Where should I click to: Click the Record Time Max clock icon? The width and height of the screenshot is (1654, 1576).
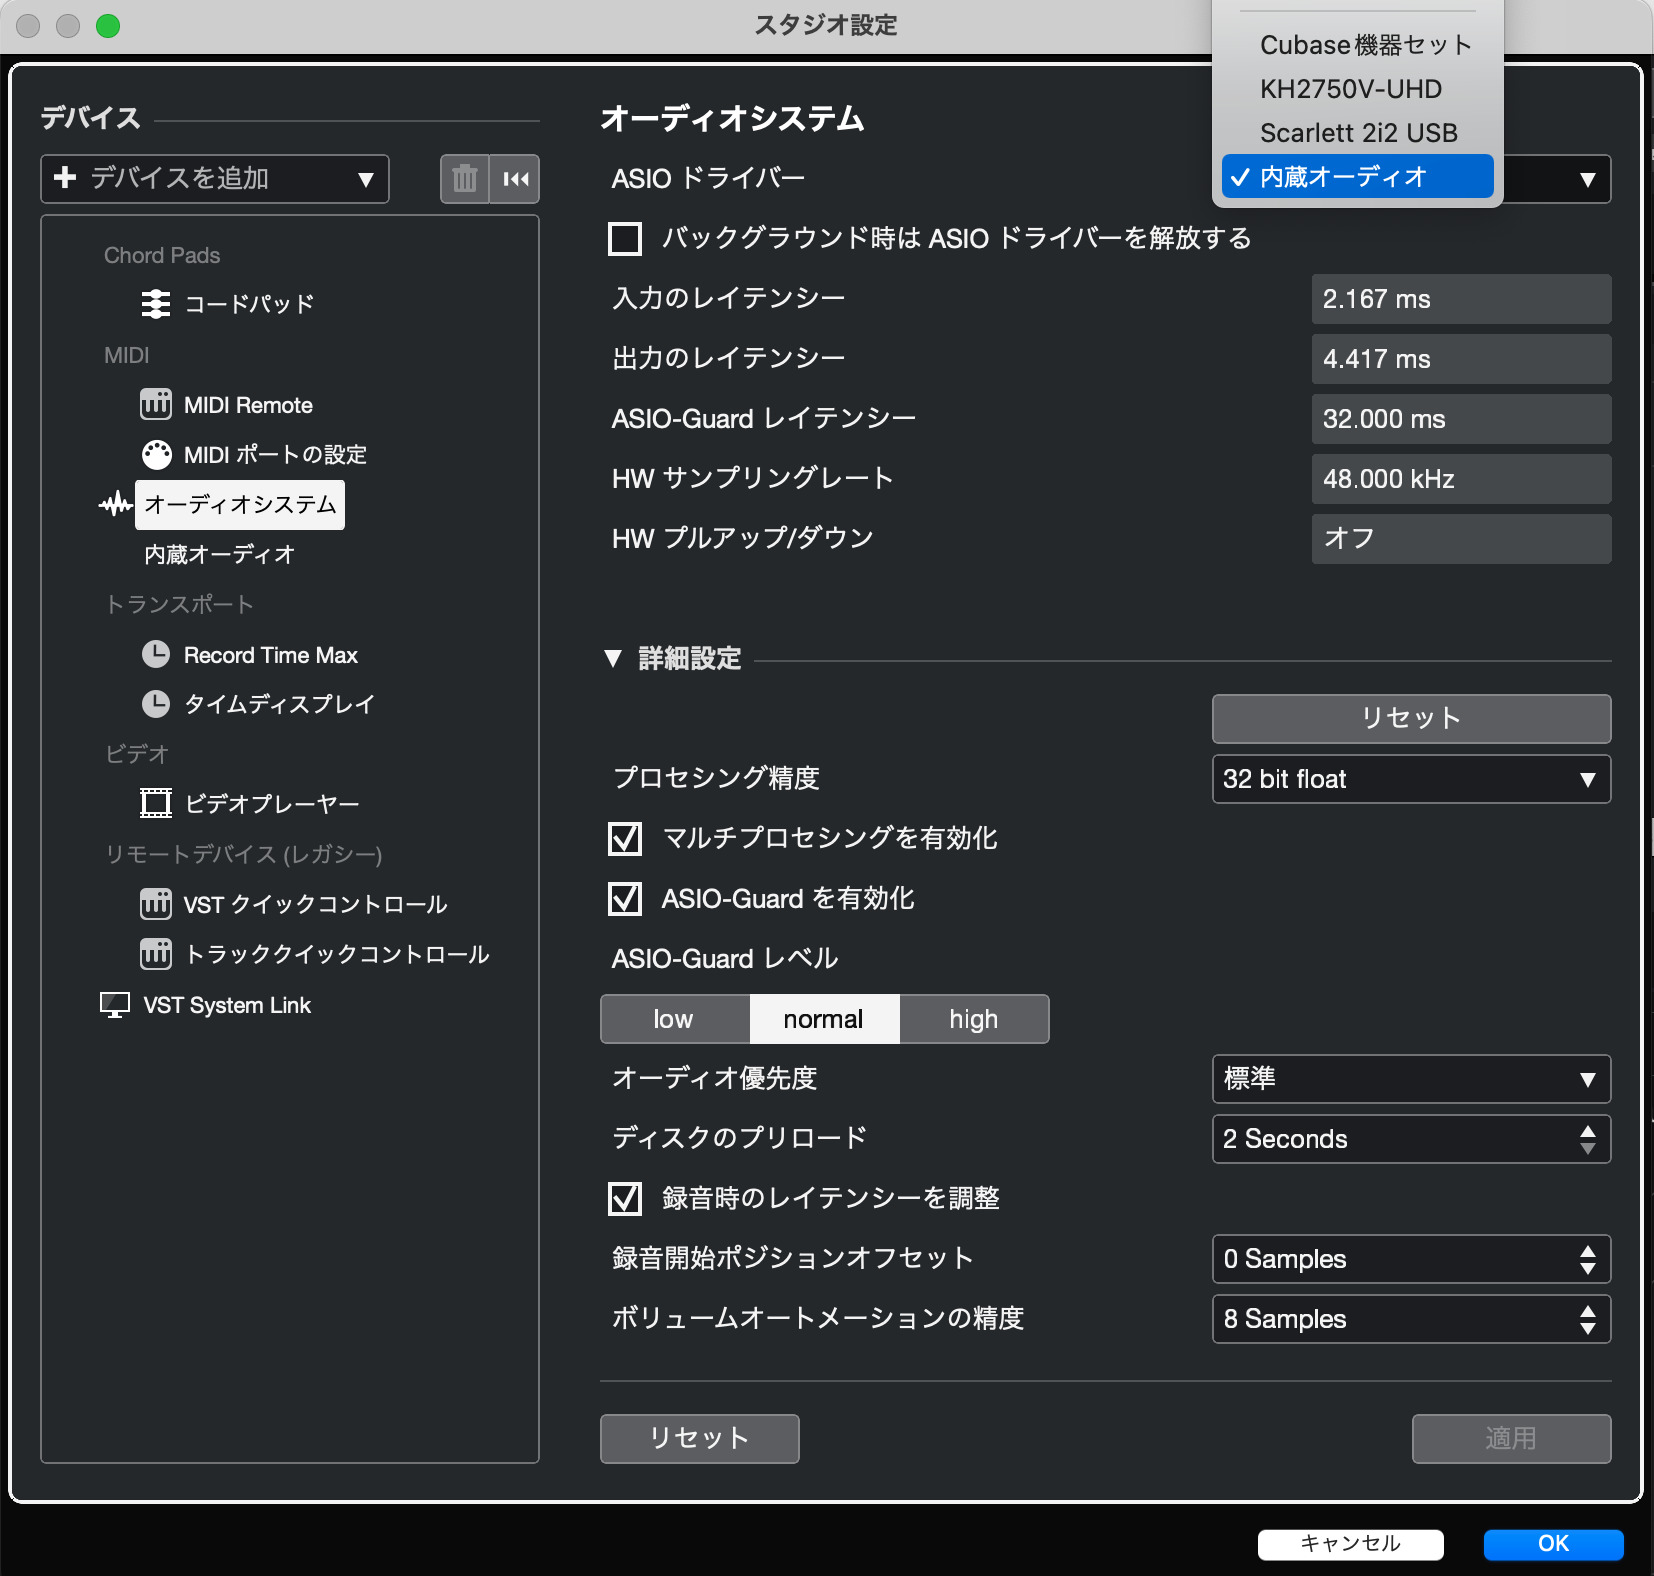[x=156, y=655]
